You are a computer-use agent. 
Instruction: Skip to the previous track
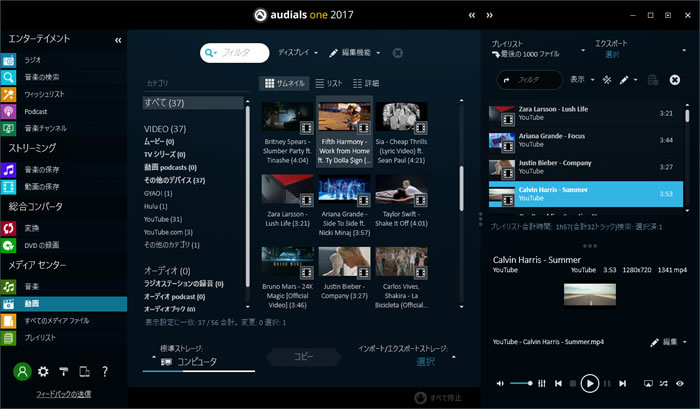pyautogui.click(x=558, y=383)
